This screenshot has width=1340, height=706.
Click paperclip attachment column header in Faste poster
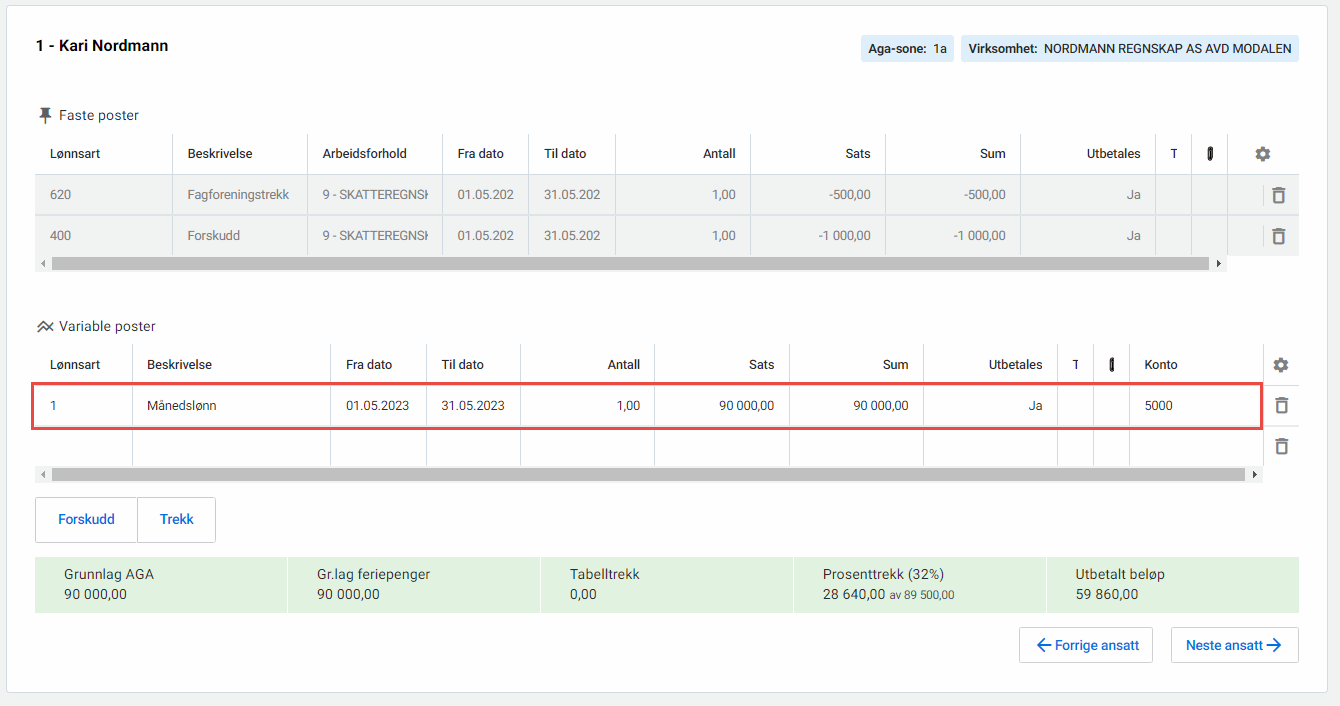click(x=1209, y=154)
